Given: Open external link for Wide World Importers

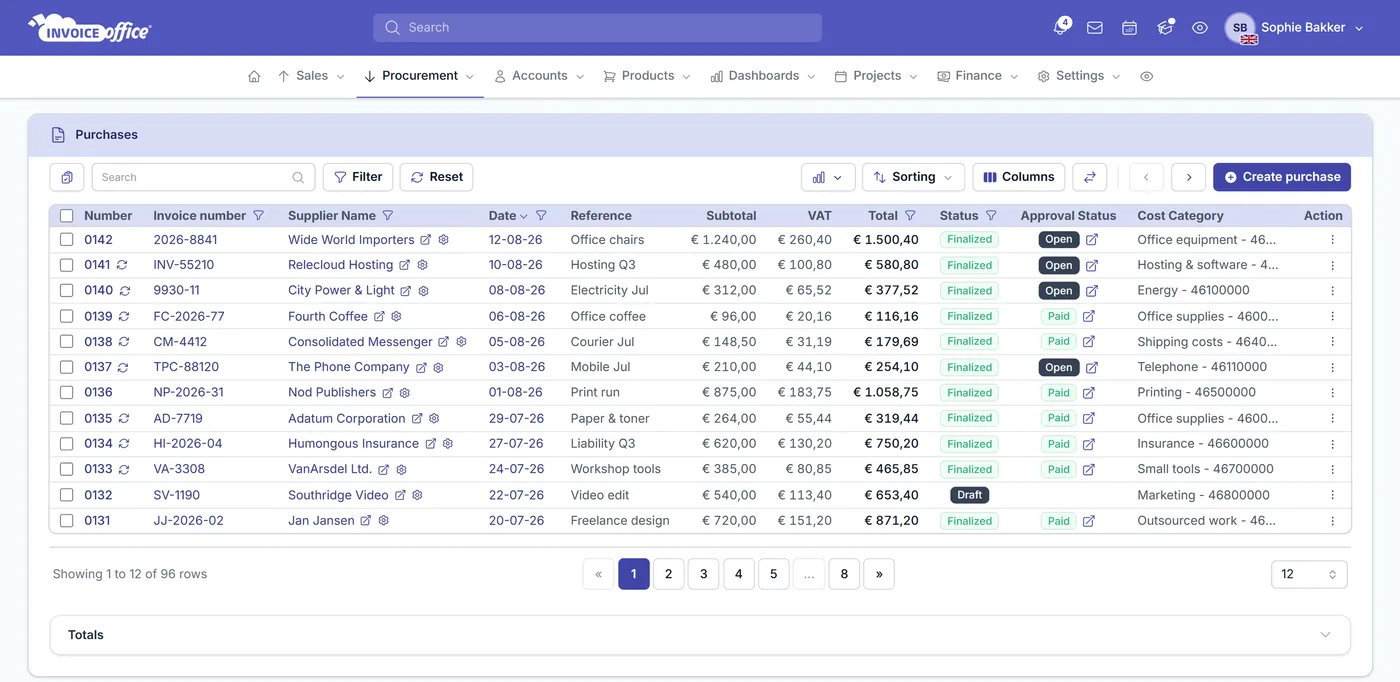Looking at the screenshot, I should click(x=426, y=240).
